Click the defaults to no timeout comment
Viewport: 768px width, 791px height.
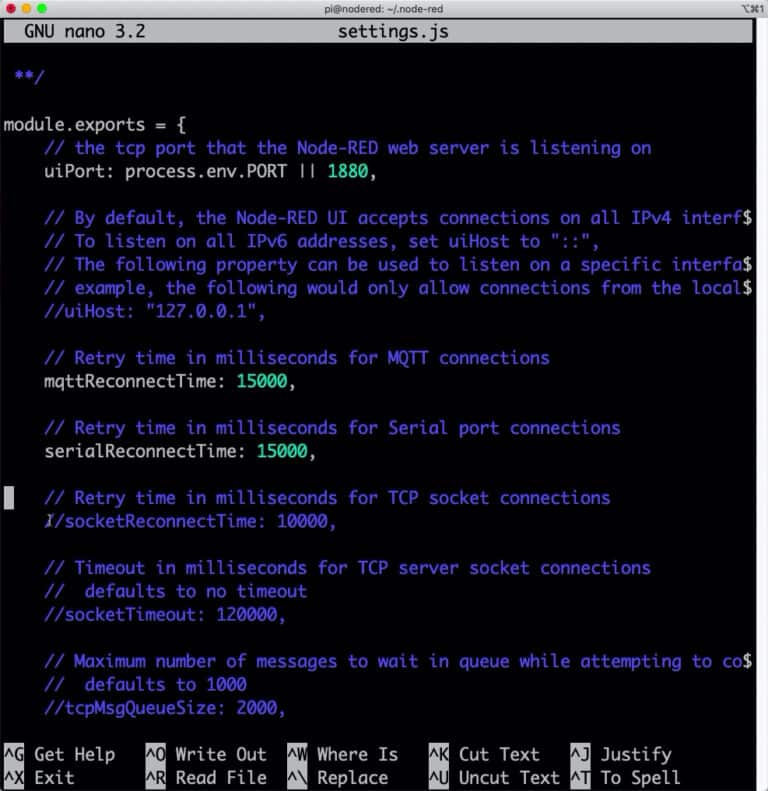click(176, 591)
